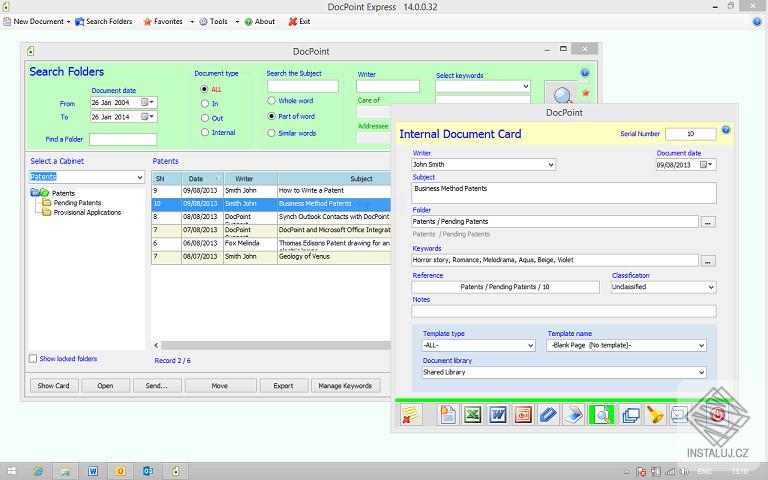Click the red power icon on the card
Screen dimensions: 768x480
[x=717, y=415]
